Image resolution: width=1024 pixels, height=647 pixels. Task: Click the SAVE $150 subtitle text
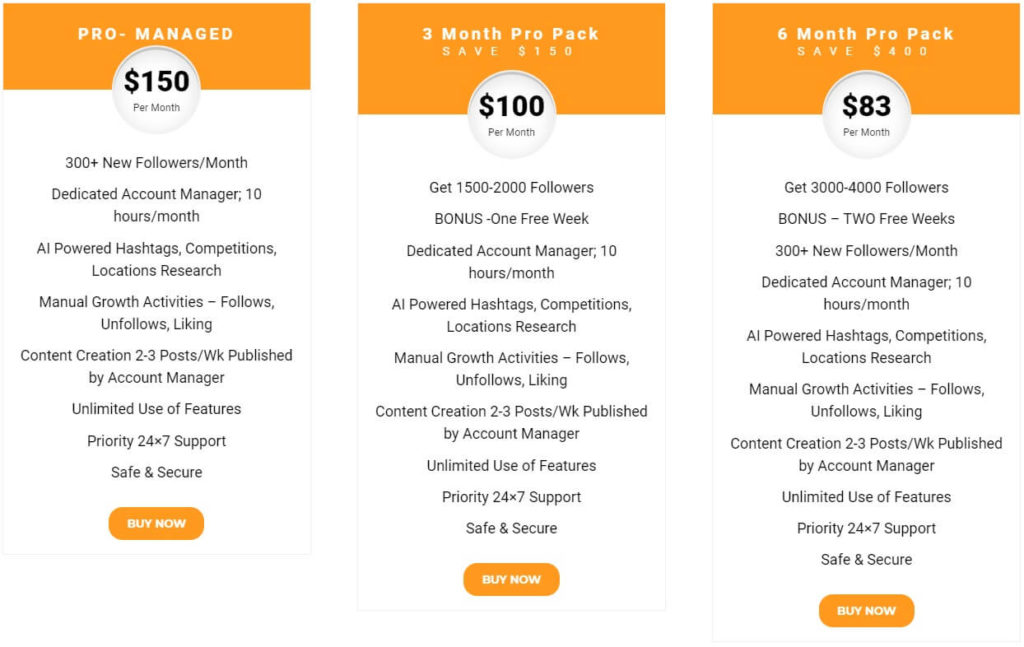point(508,52)
